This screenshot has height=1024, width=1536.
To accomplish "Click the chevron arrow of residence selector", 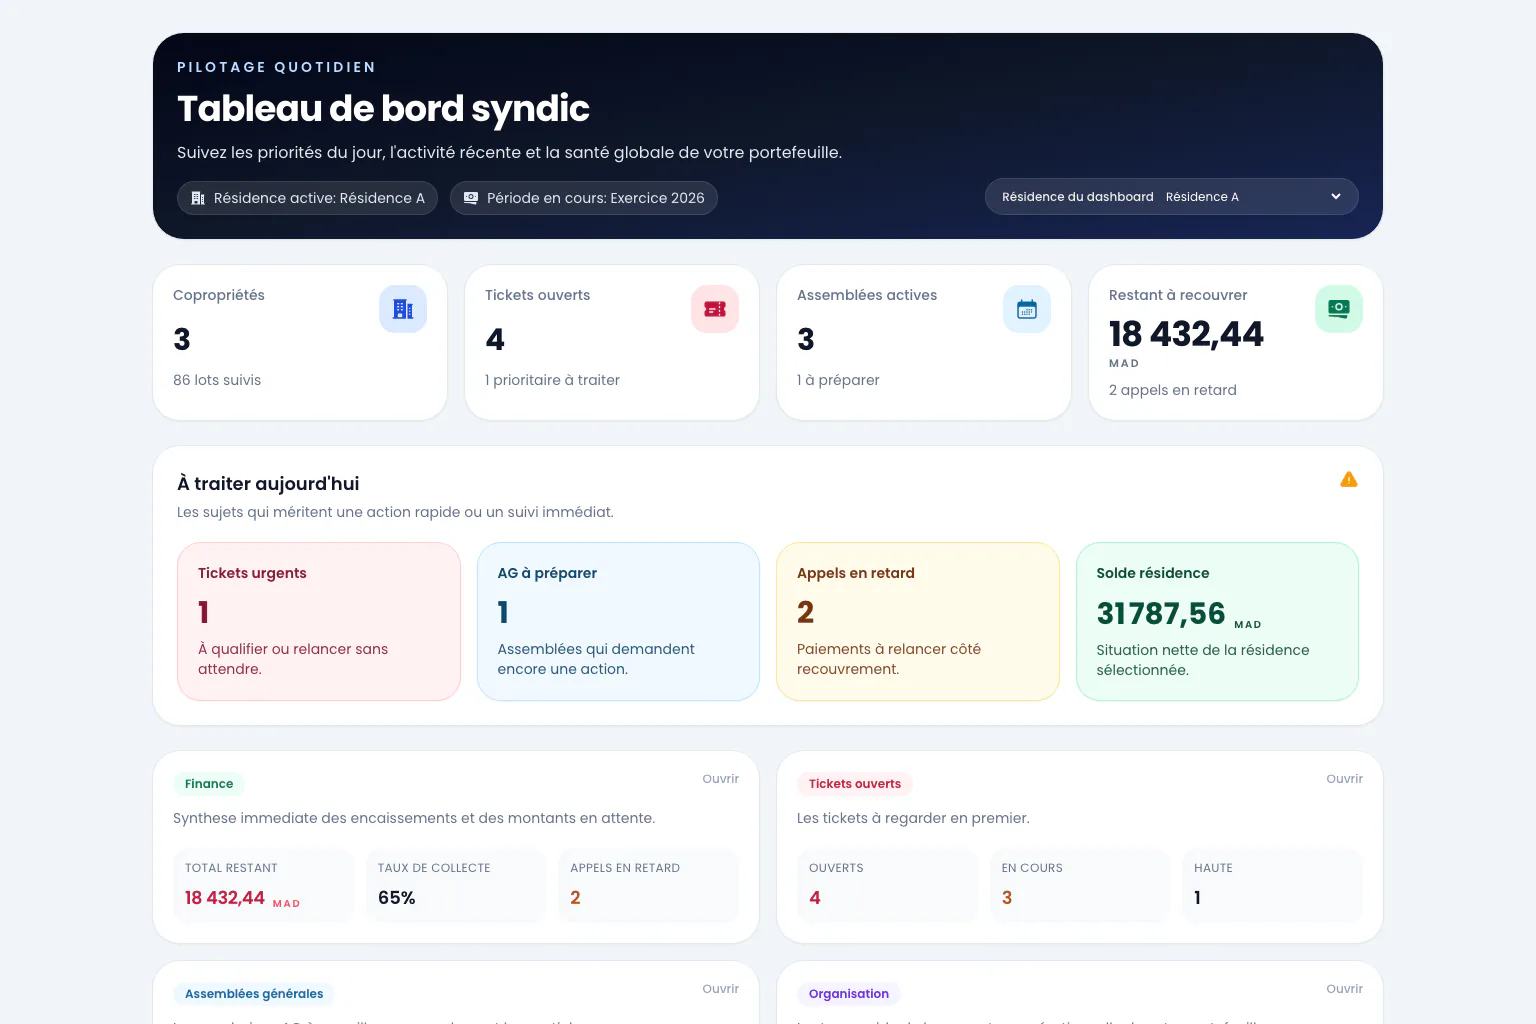I will coord(1336,197).
